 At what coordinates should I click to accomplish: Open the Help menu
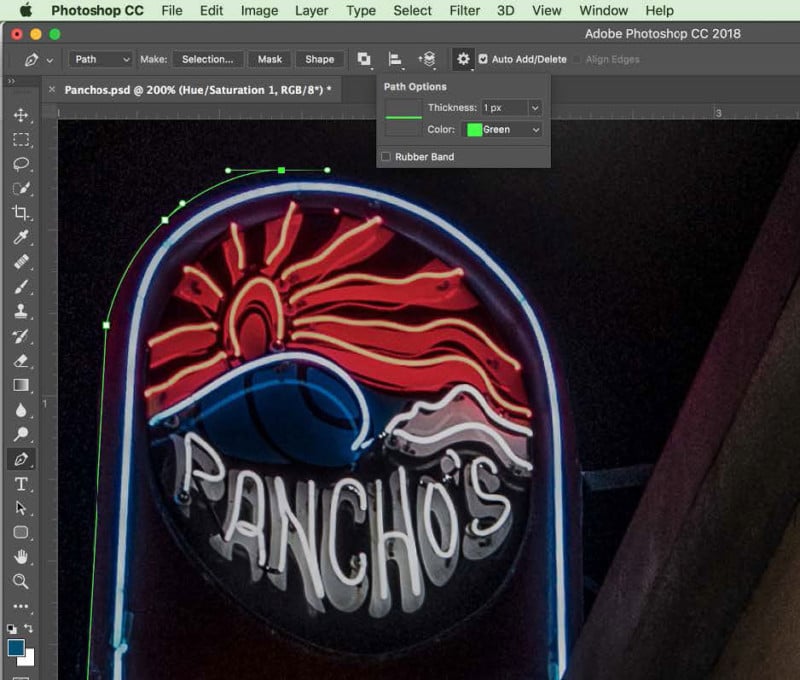click(x=659, y=11)
